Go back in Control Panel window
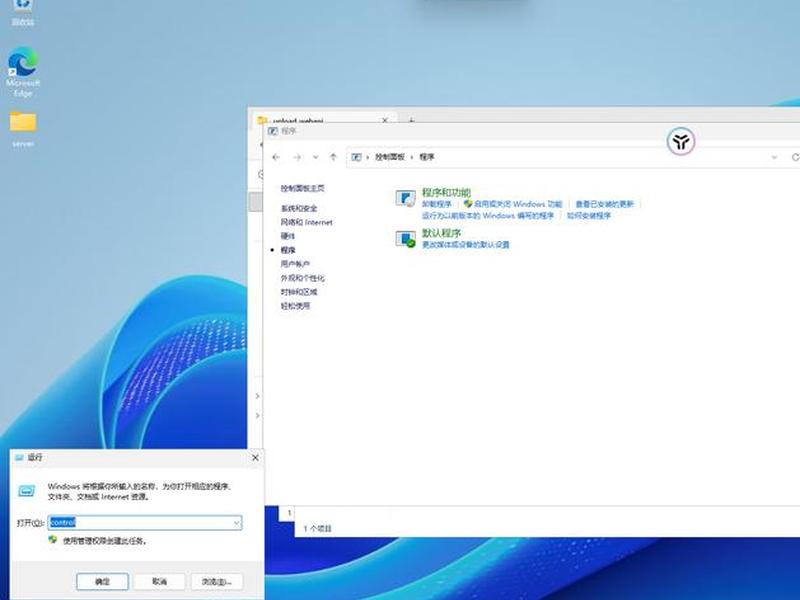Image resolution: width=800 pixels, height=600 pixels. tap(276, 157)
